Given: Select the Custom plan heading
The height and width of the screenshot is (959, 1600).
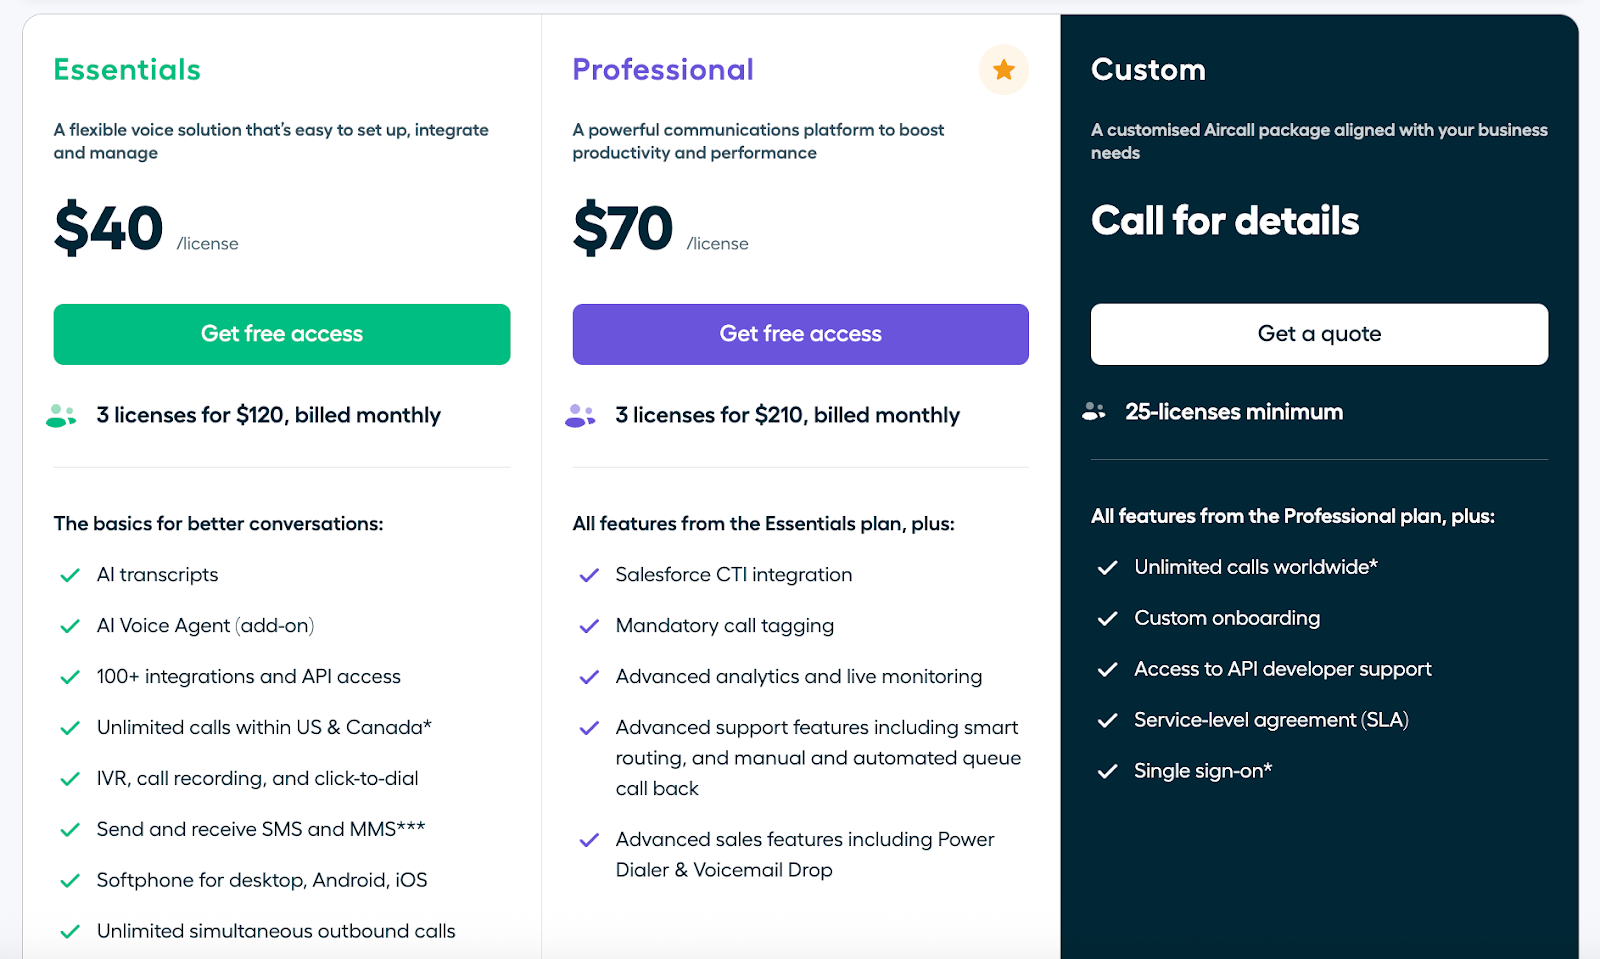Looking at the screenshot, I should click(x=1148, y=69).
